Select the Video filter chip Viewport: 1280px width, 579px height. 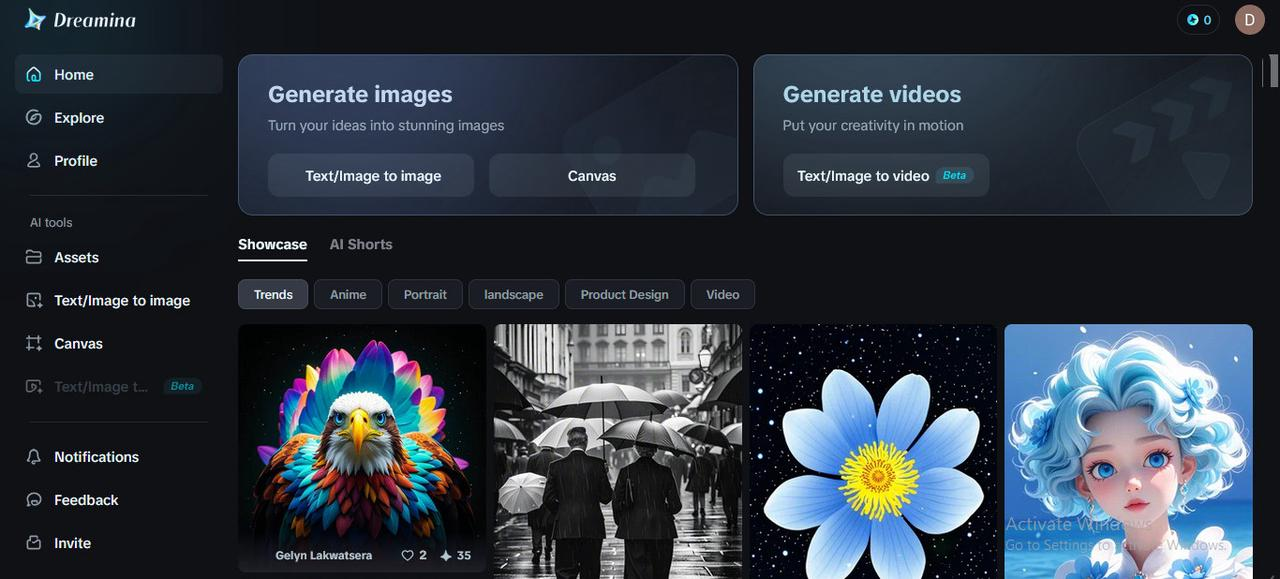point(722,294)
